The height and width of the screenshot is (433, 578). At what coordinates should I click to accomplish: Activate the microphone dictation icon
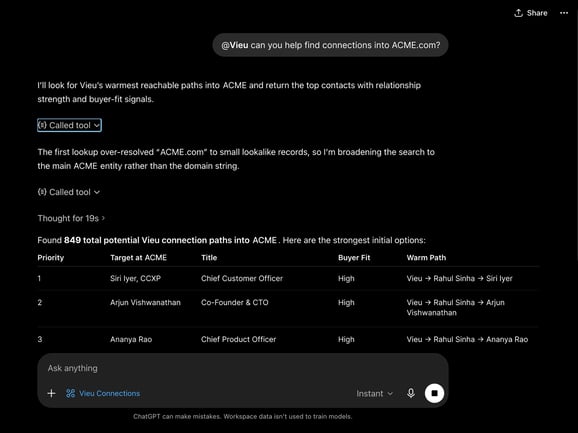(x=411, y=393)
